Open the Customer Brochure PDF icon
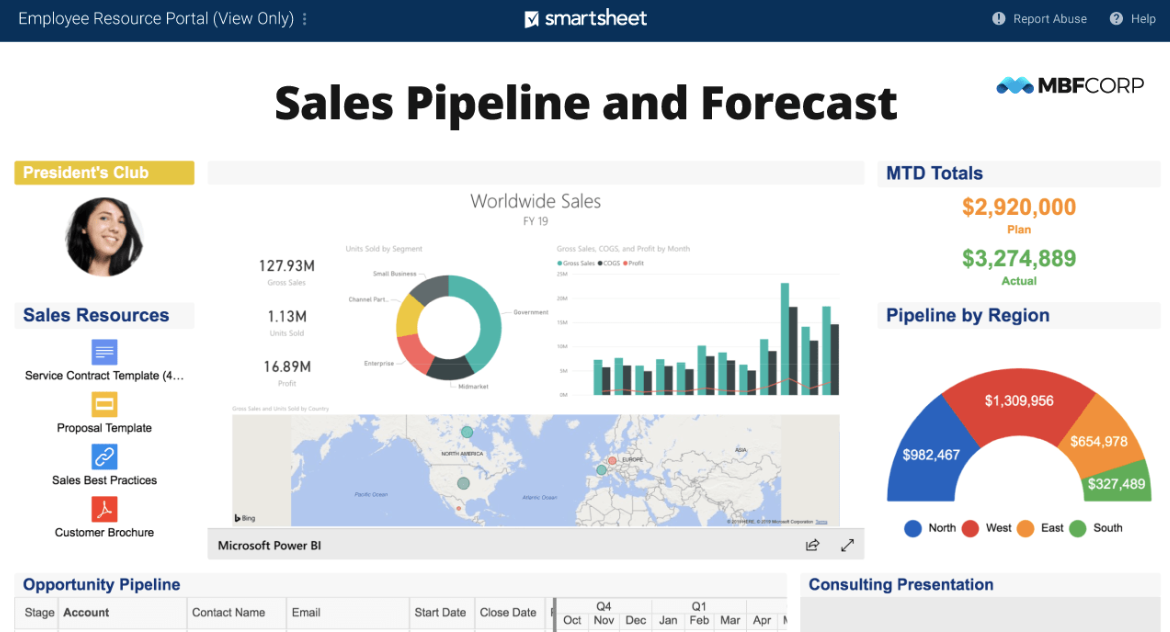1170x632 pixels. [x=105, y=509]
